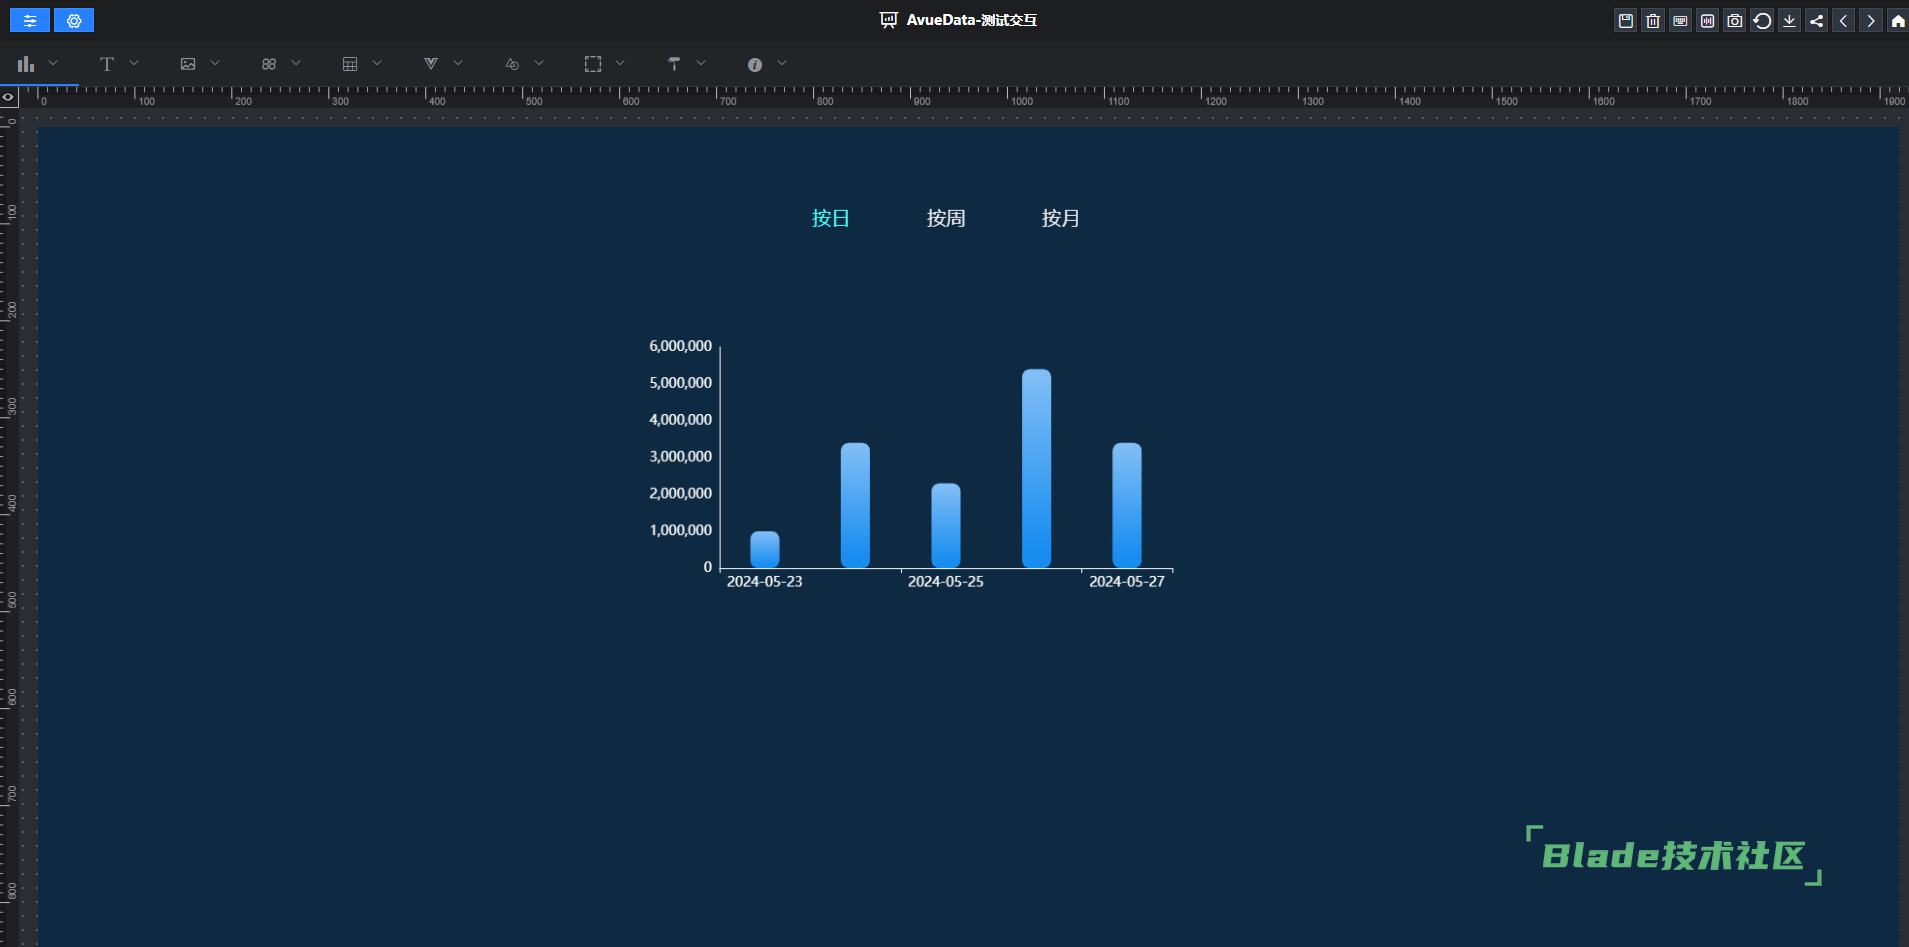Switch to the 按月 tab

pyautogui.click(x=1060, y=218)
